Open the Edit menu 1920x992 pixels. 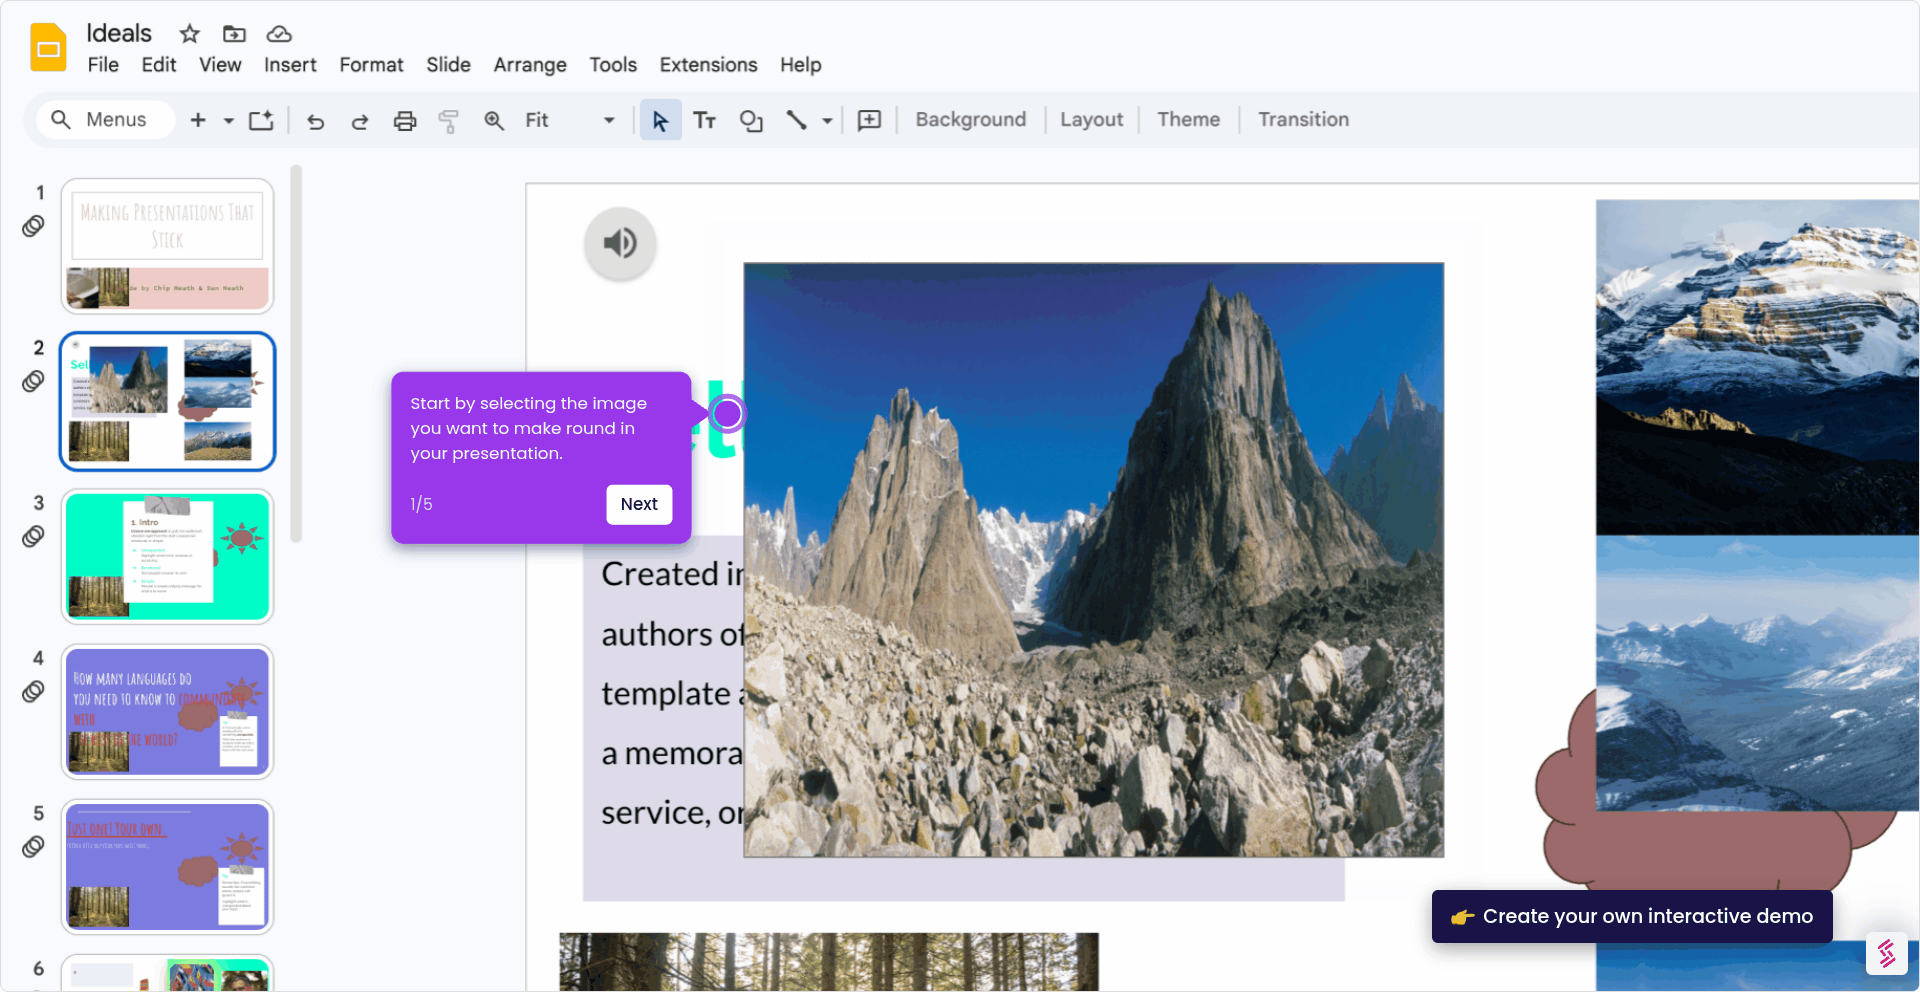pos(159,65)
